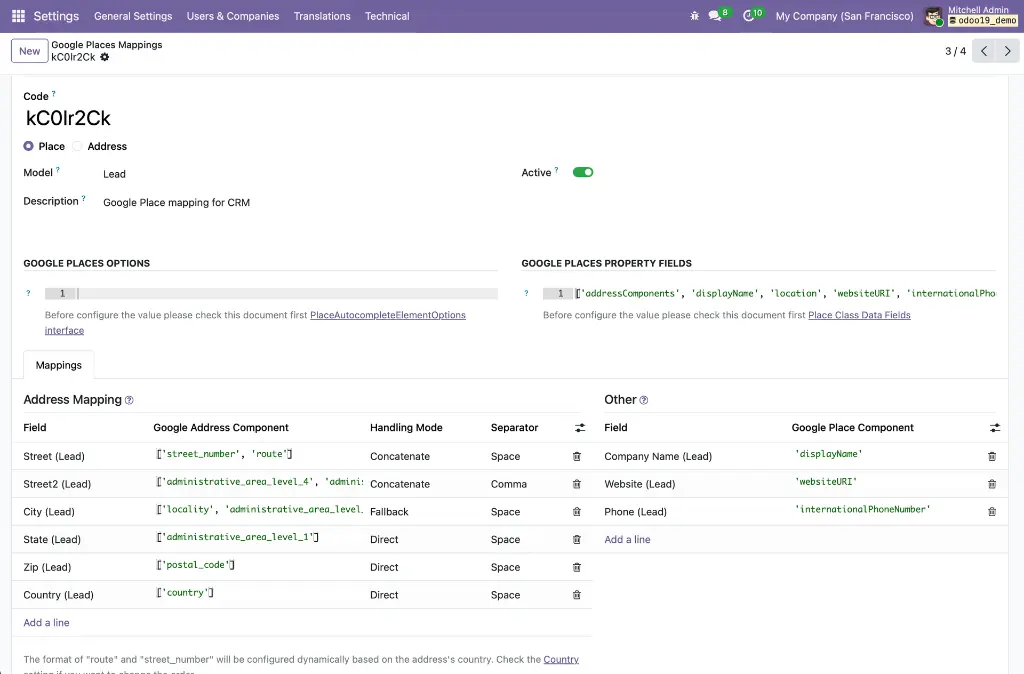Viewport: 1024px width, 674px height.
Task: Click Google Places Options code editor
Action: pyautogui.click(x=271, y=294)
